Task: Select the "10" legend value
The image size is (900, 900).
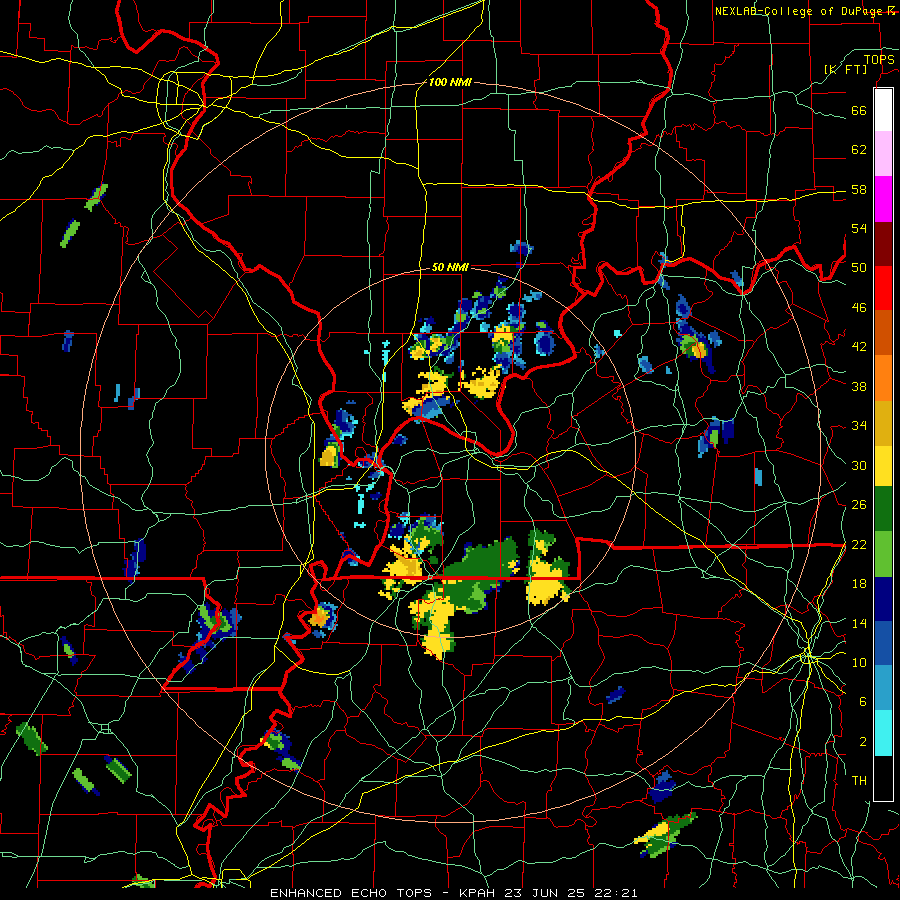Action: point(859,662)
